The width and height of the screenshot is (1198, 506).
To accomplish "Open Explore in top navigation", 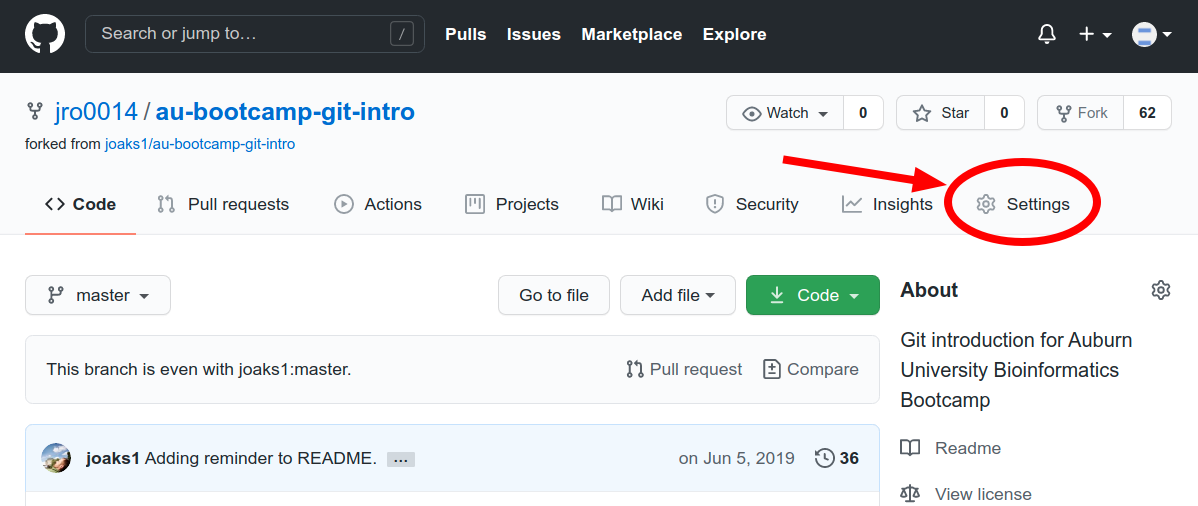I will (734, 34).
